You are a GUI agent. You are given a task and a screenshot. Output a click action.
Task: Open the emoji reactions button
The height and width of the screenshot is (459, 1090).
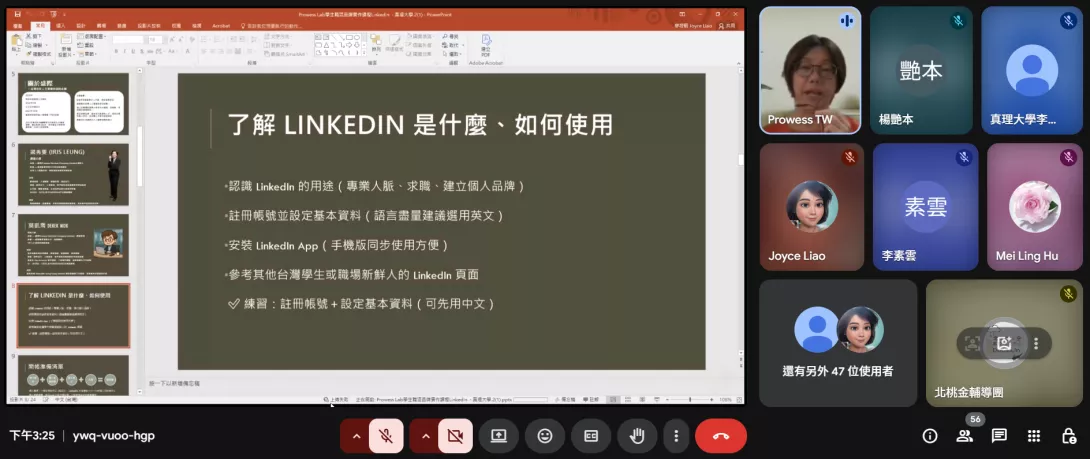[545, 436]
